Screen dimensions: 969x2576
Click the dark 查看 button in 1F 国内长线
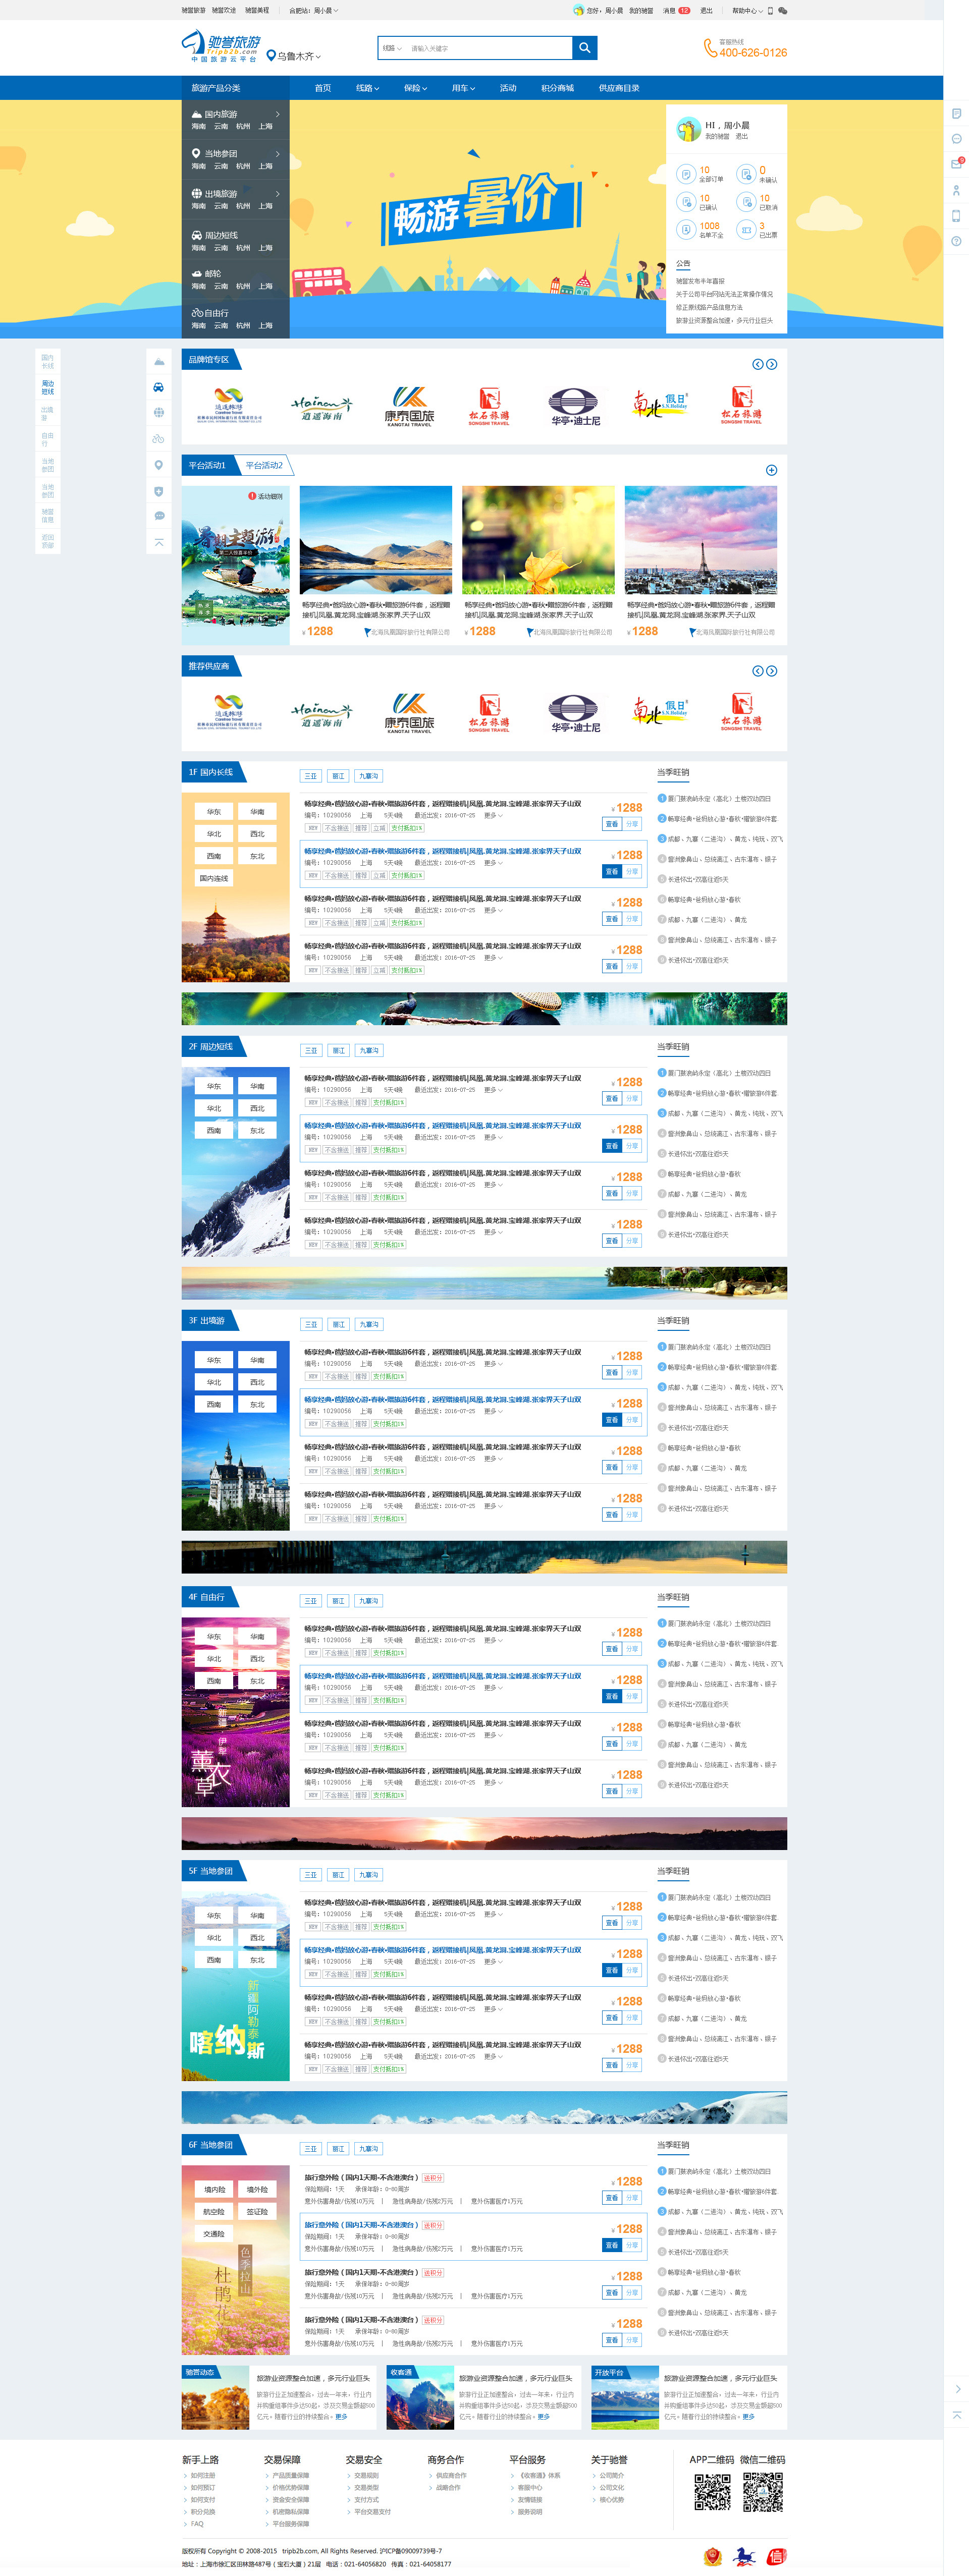click(x=612, y=871)
